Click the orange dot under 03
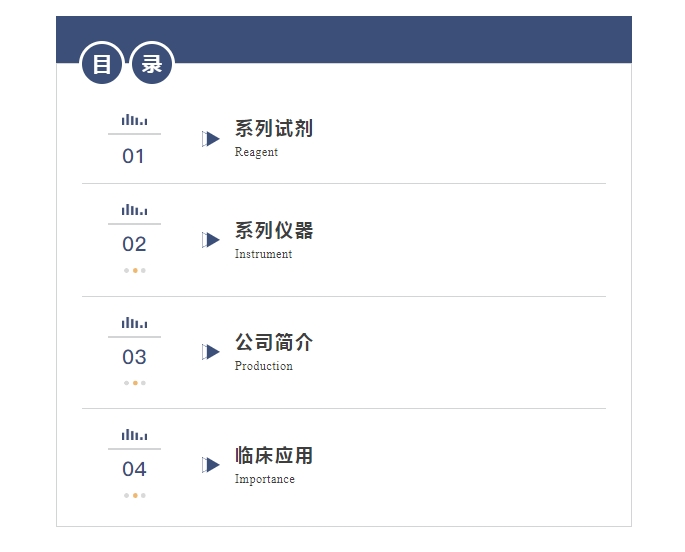The height and width of the screenshot is (552, 685). 135,383
